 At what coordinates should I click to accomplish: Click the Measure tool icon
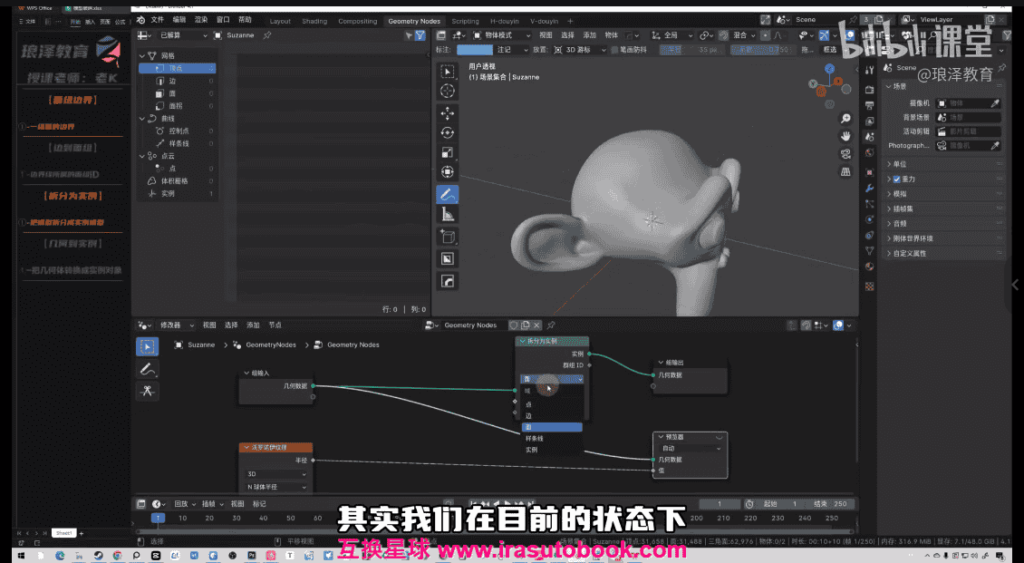coord(447,215)
